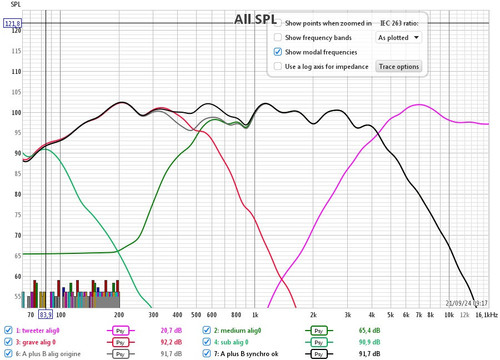Viewport: 500px width, 360px height.
Task: Open grey line sample for A plus B alig origine
Action: click(120, 354)
